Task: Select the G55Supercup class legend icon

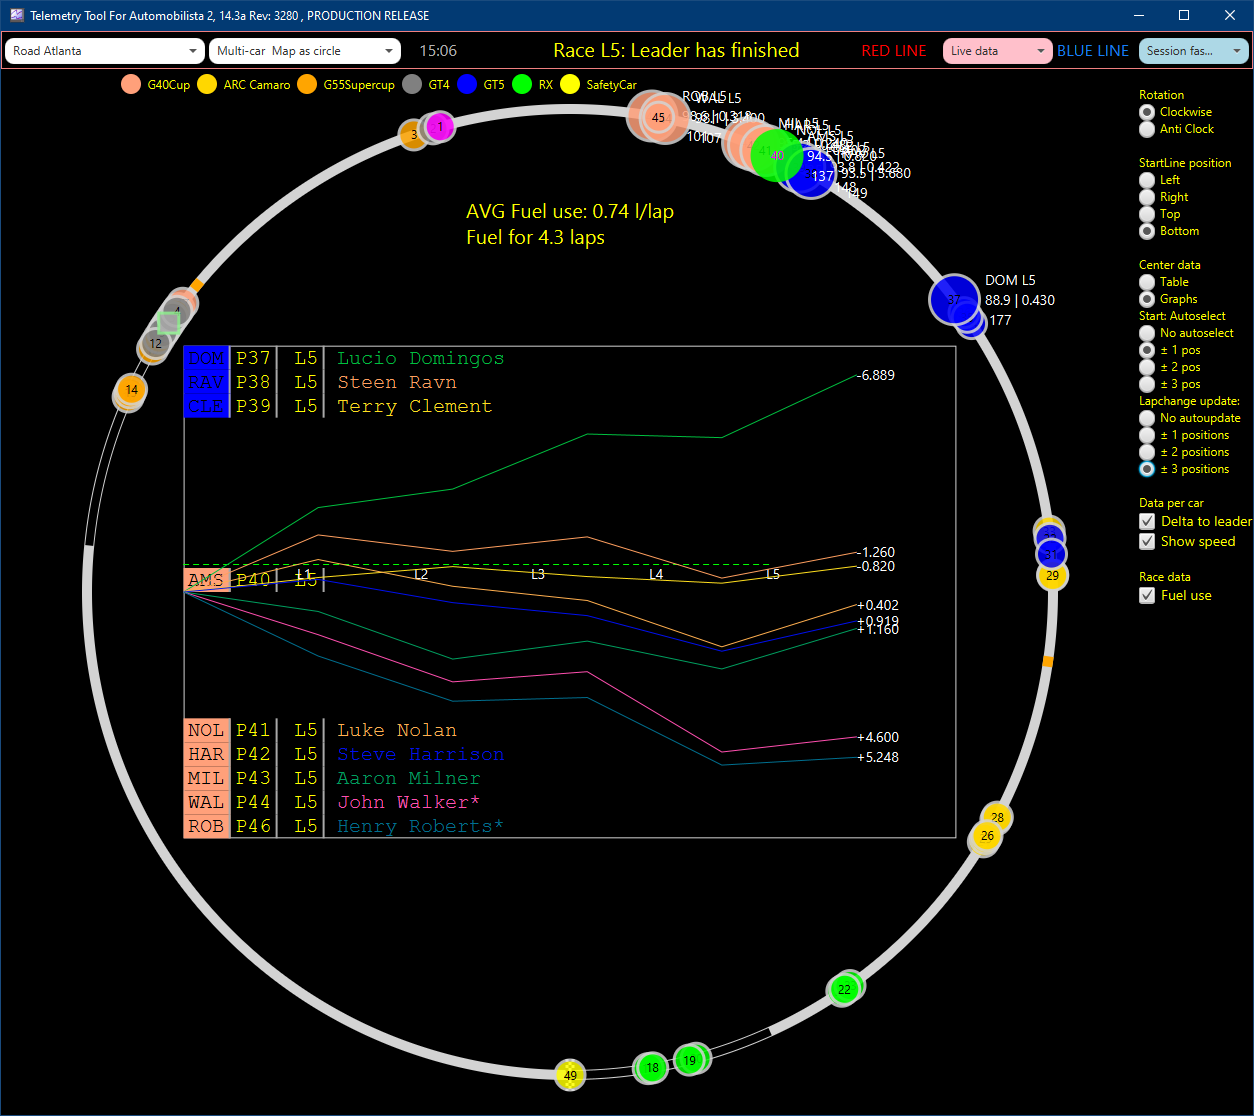Action: click(x=306, y=84)
